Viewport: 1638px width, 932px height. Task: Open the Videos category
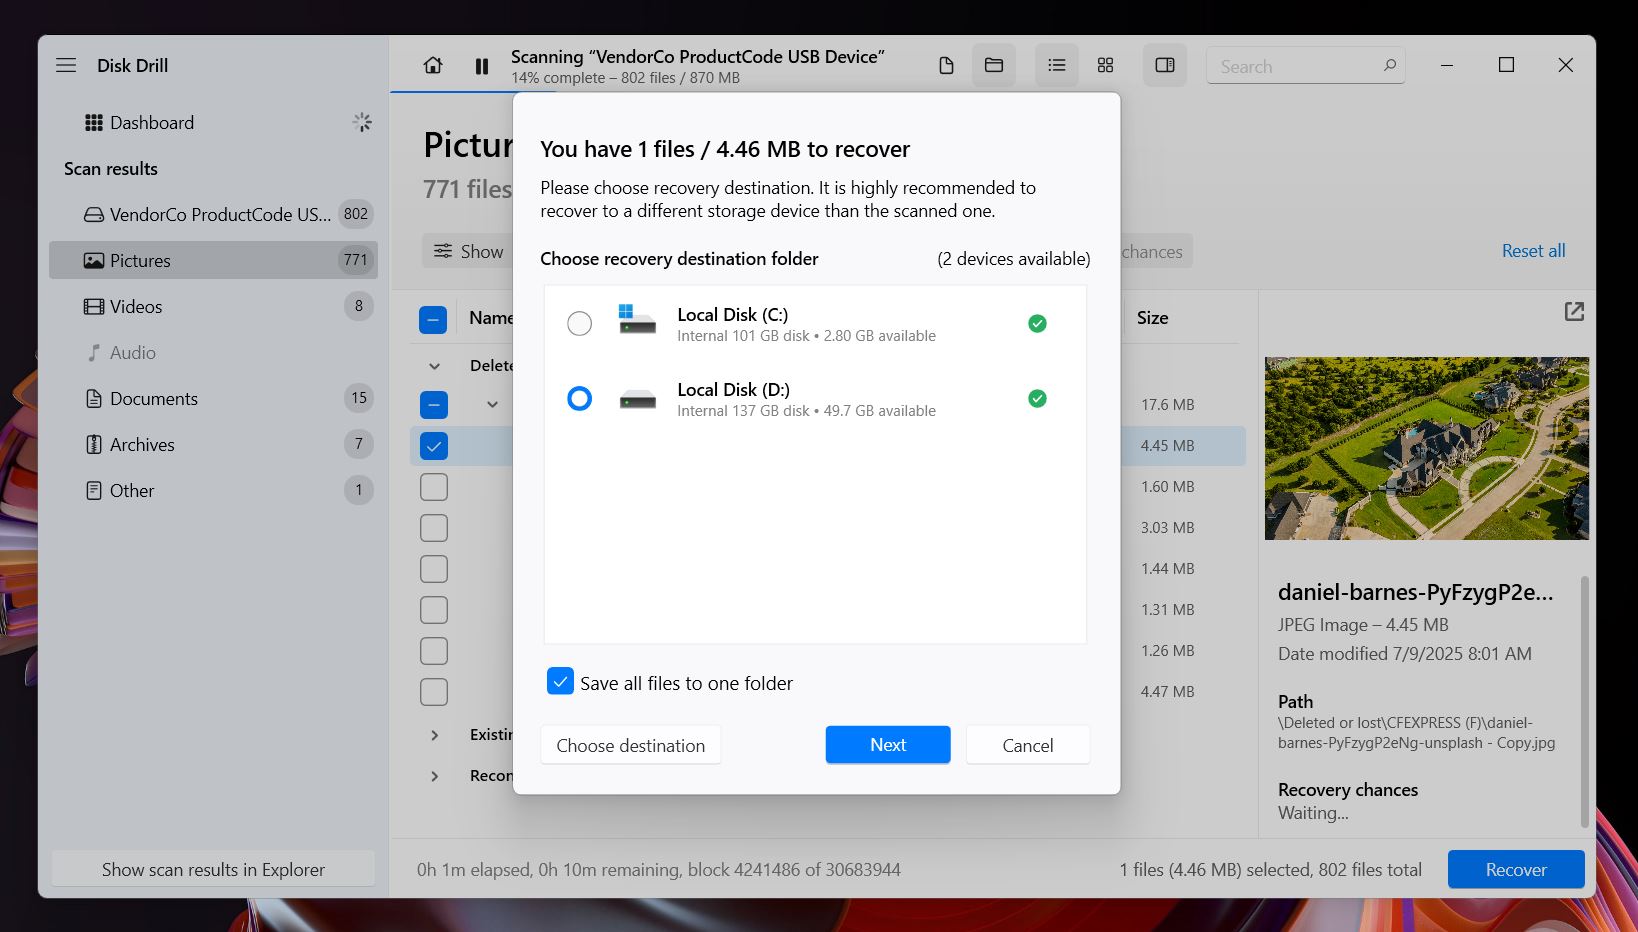[213, 306]
